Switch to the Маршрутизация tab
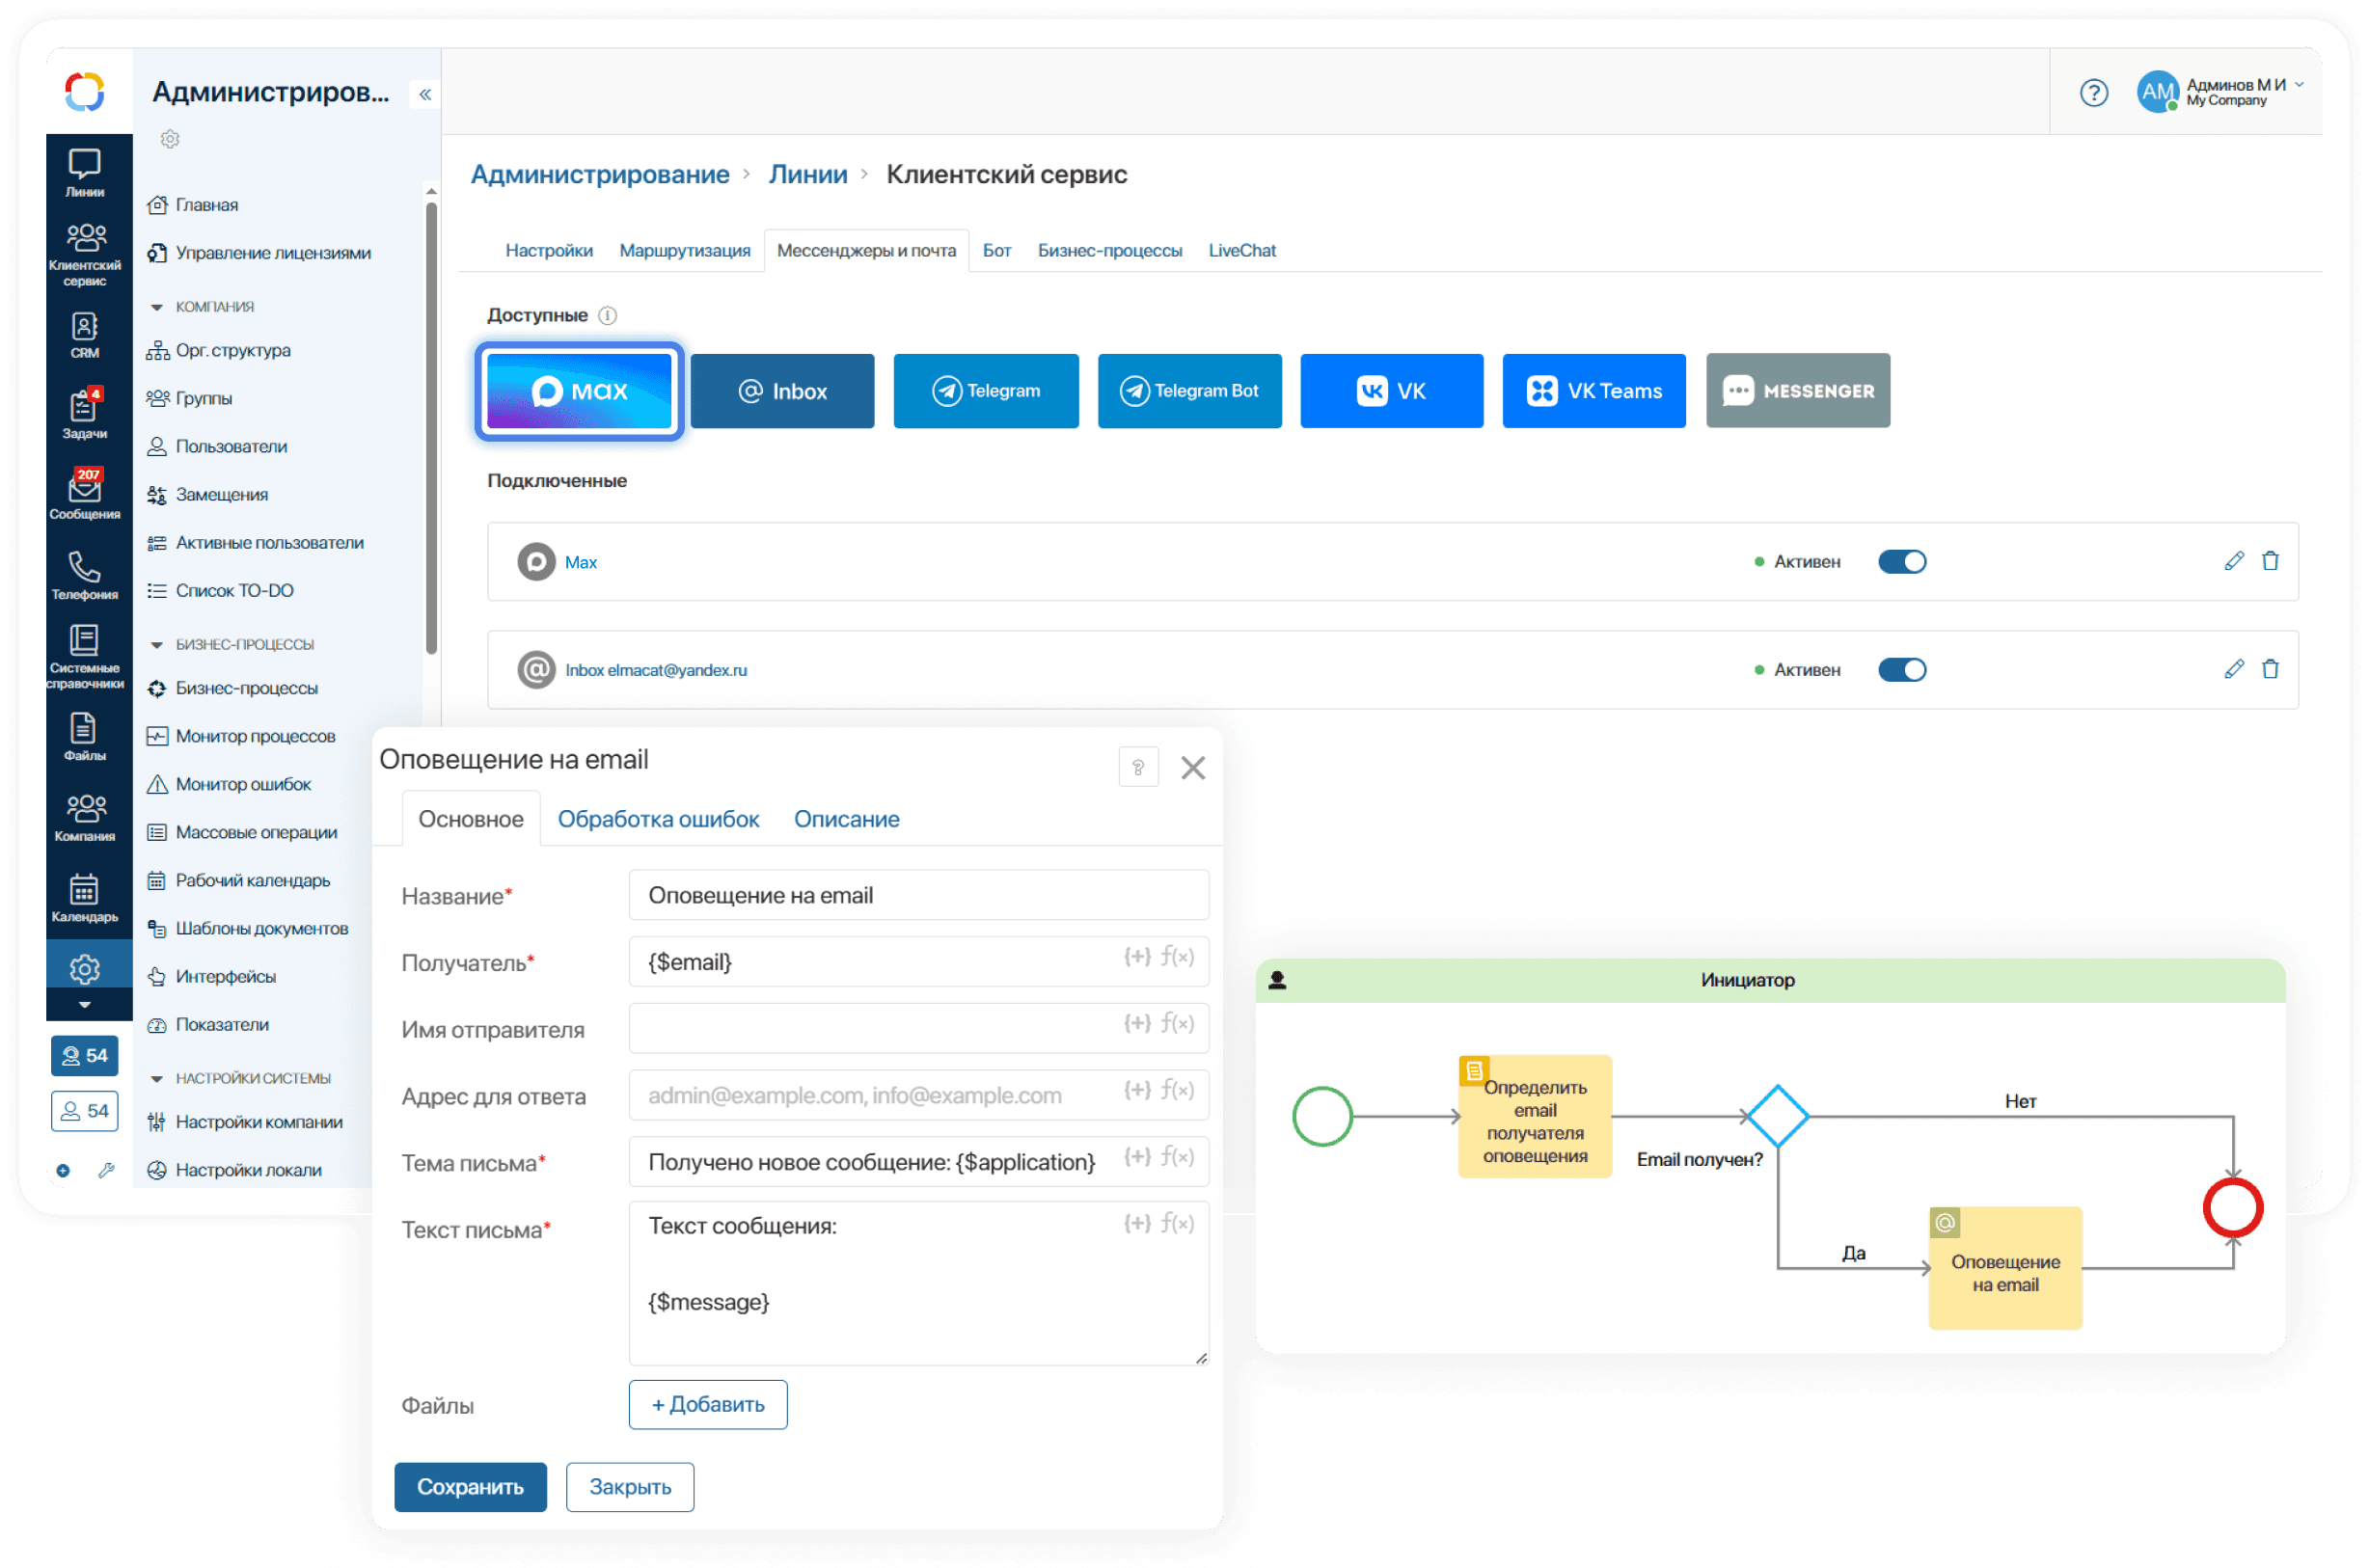This screenshot has width=2369, height=1568. coord(684,251)
